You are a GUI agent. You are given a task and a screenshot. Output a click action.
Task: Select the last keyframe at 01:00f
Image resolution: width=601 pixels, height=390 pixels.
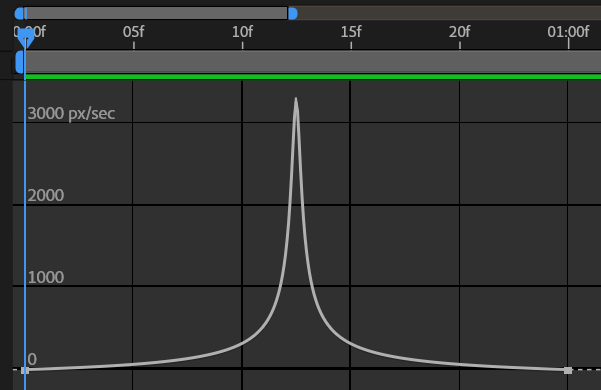coord(568,370)
